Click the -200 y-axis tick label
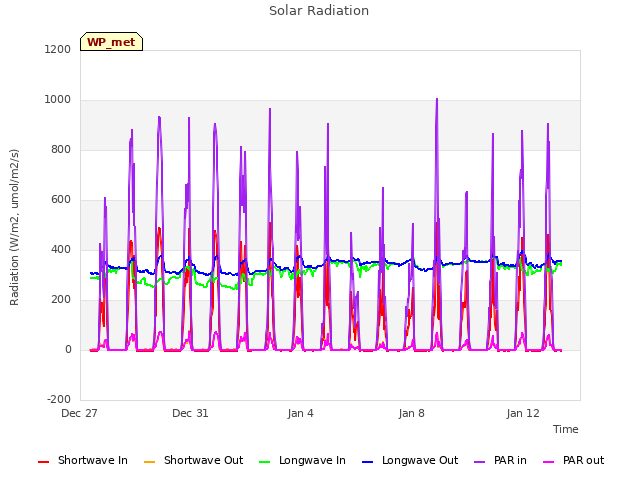Viewport: 640px width, 480px height. click(59, 399)
